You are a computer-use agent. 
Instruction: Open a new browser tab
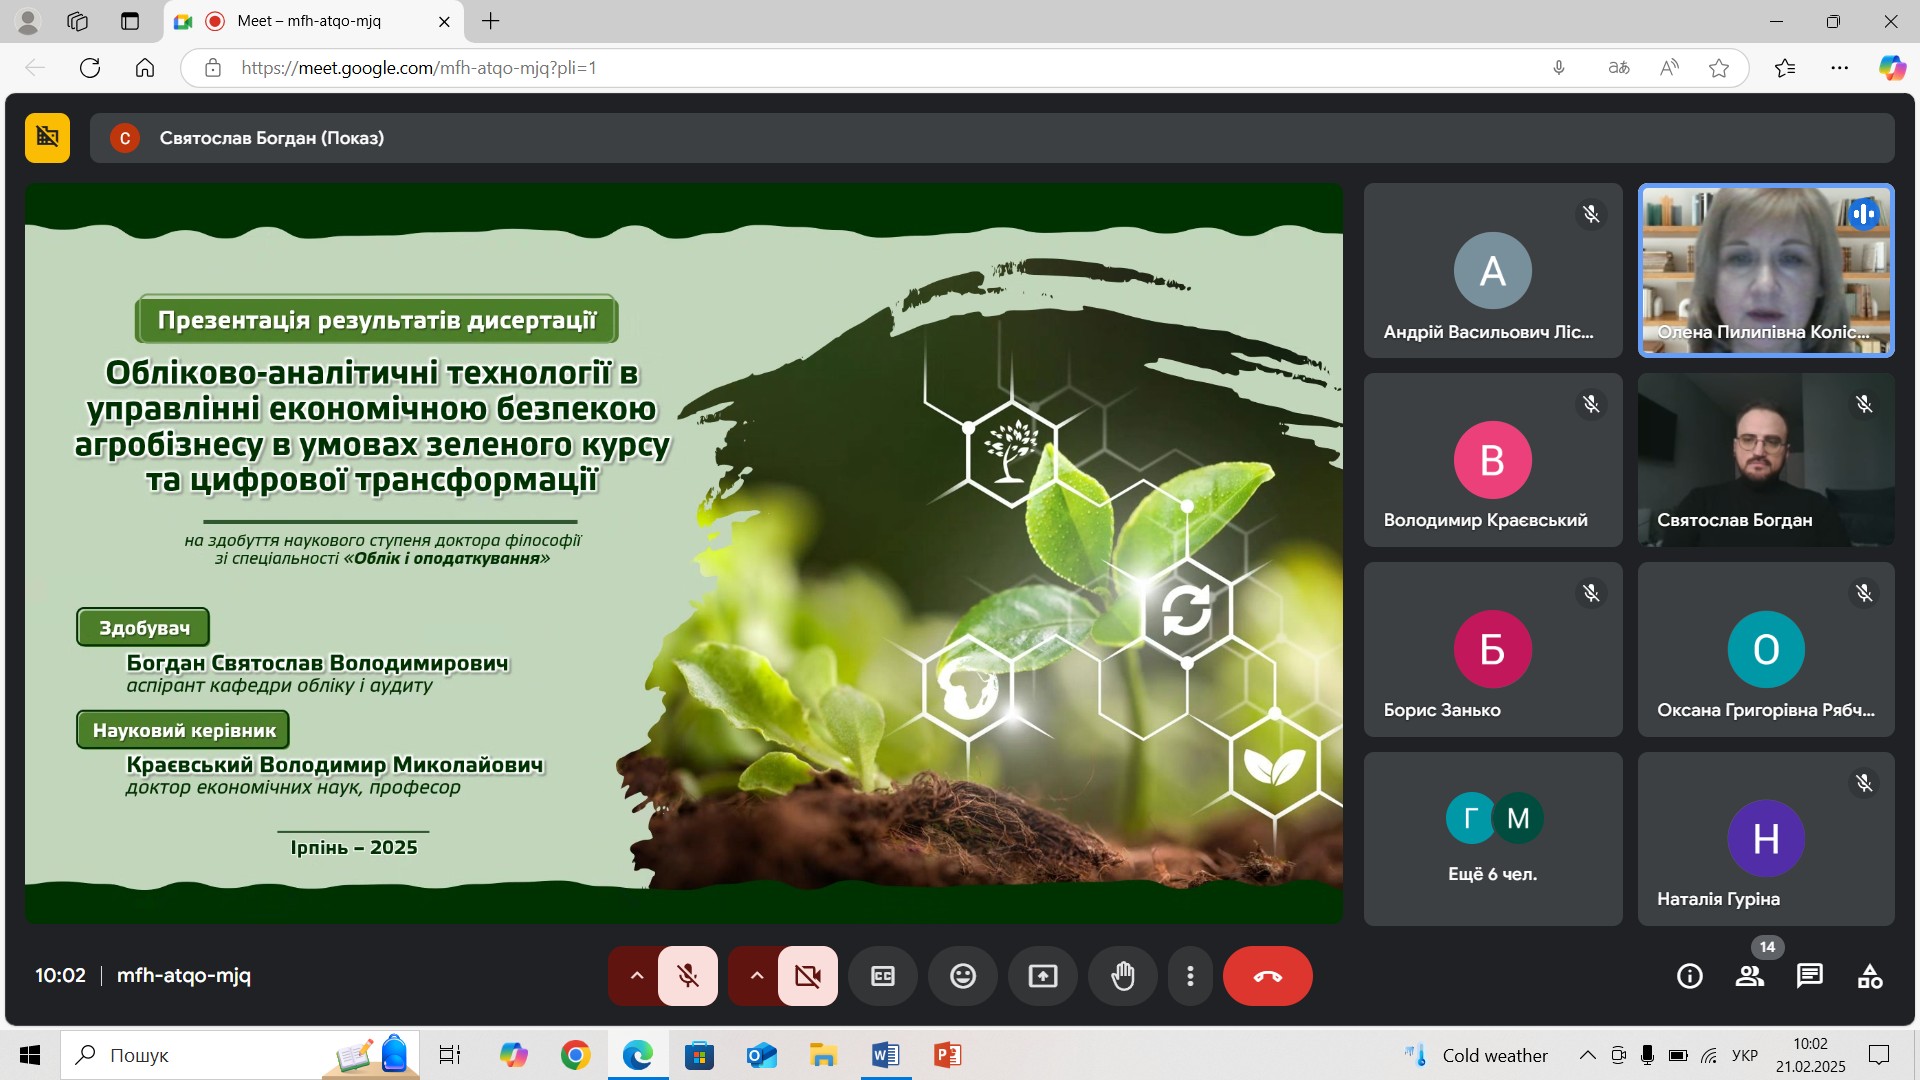[x=490, y=21]
